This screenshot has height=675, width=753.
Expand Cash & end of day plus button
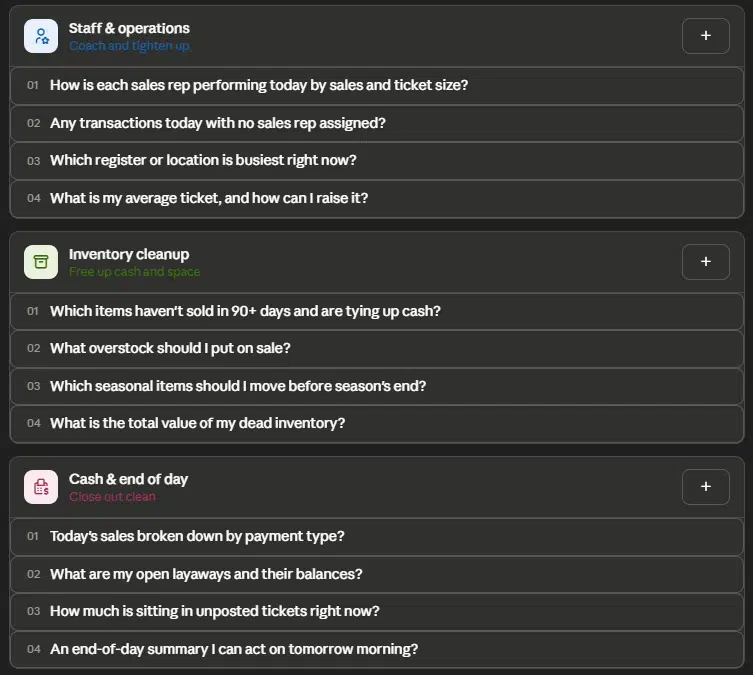[x=705, y=487]
